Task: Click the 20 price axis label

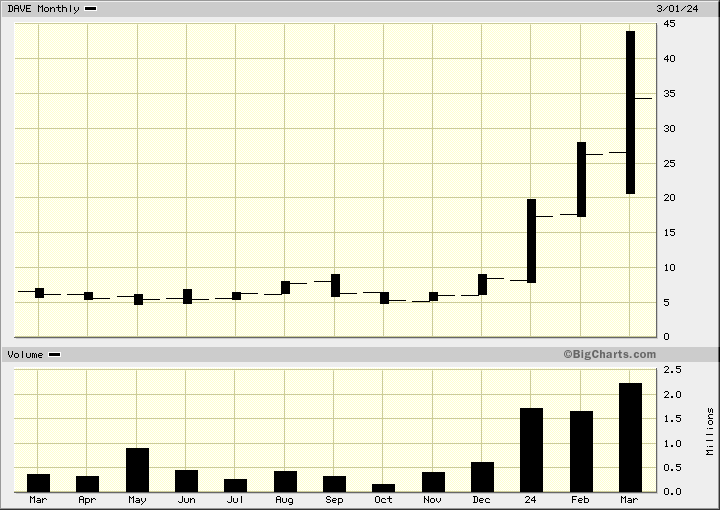Action: (x=669, y=197)
